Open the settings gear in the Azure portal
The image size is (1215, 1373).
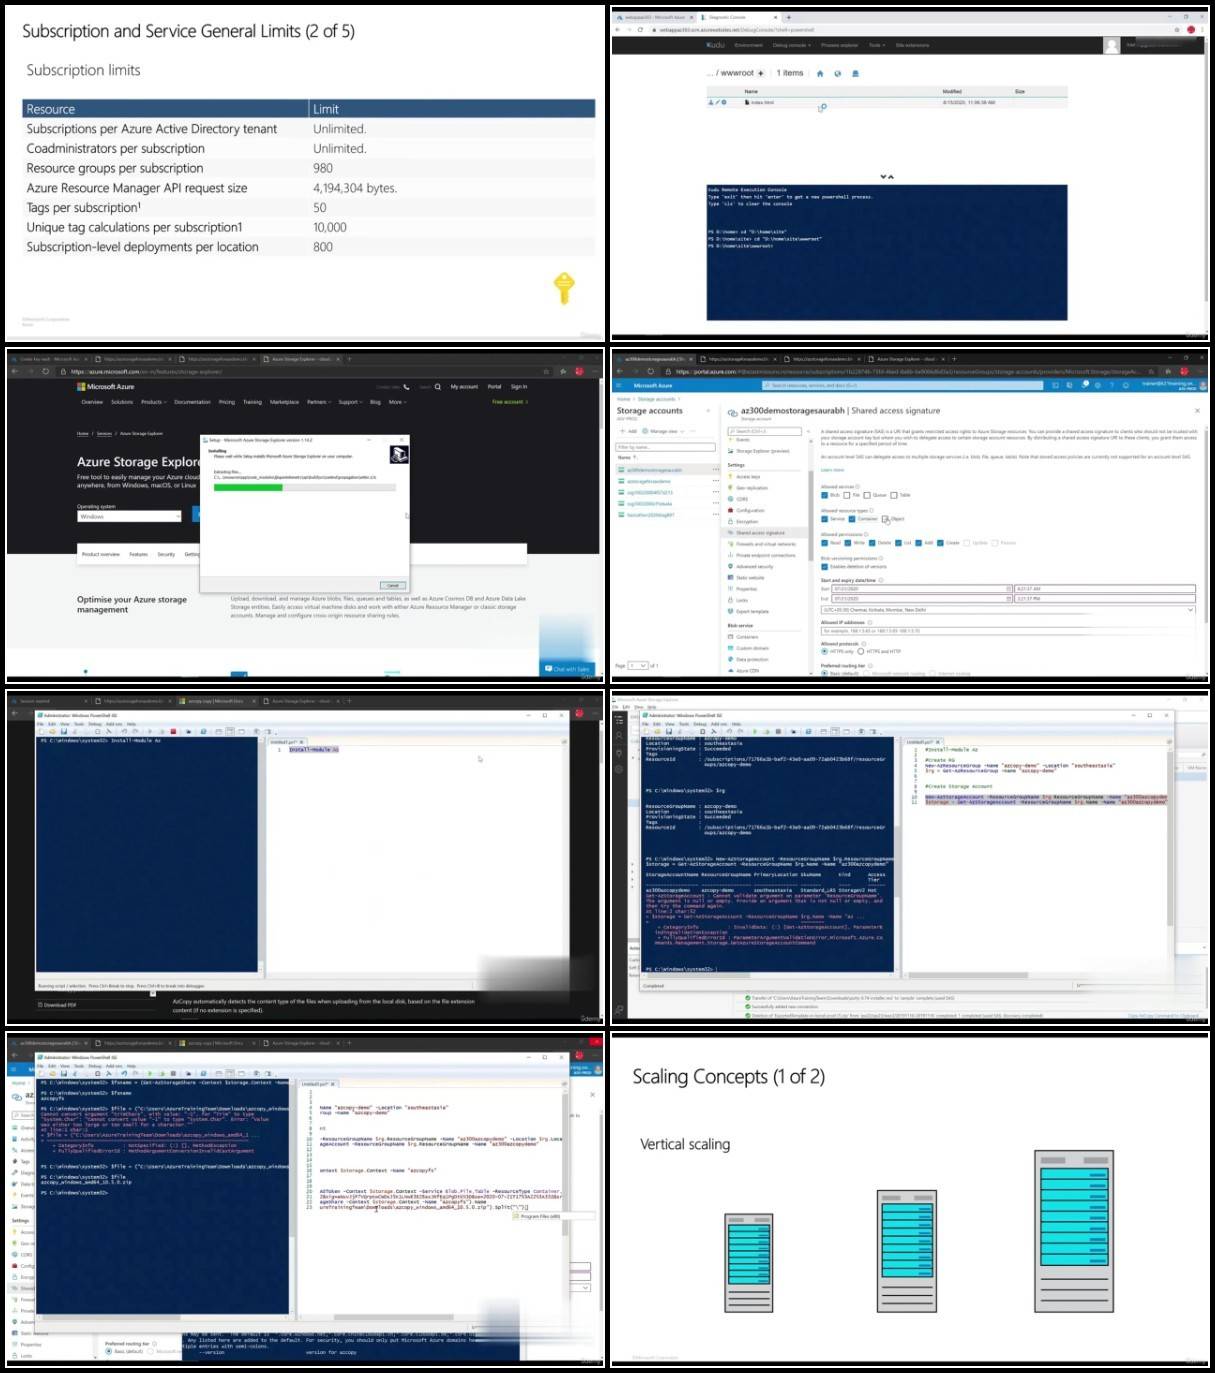coord(1098,385)
